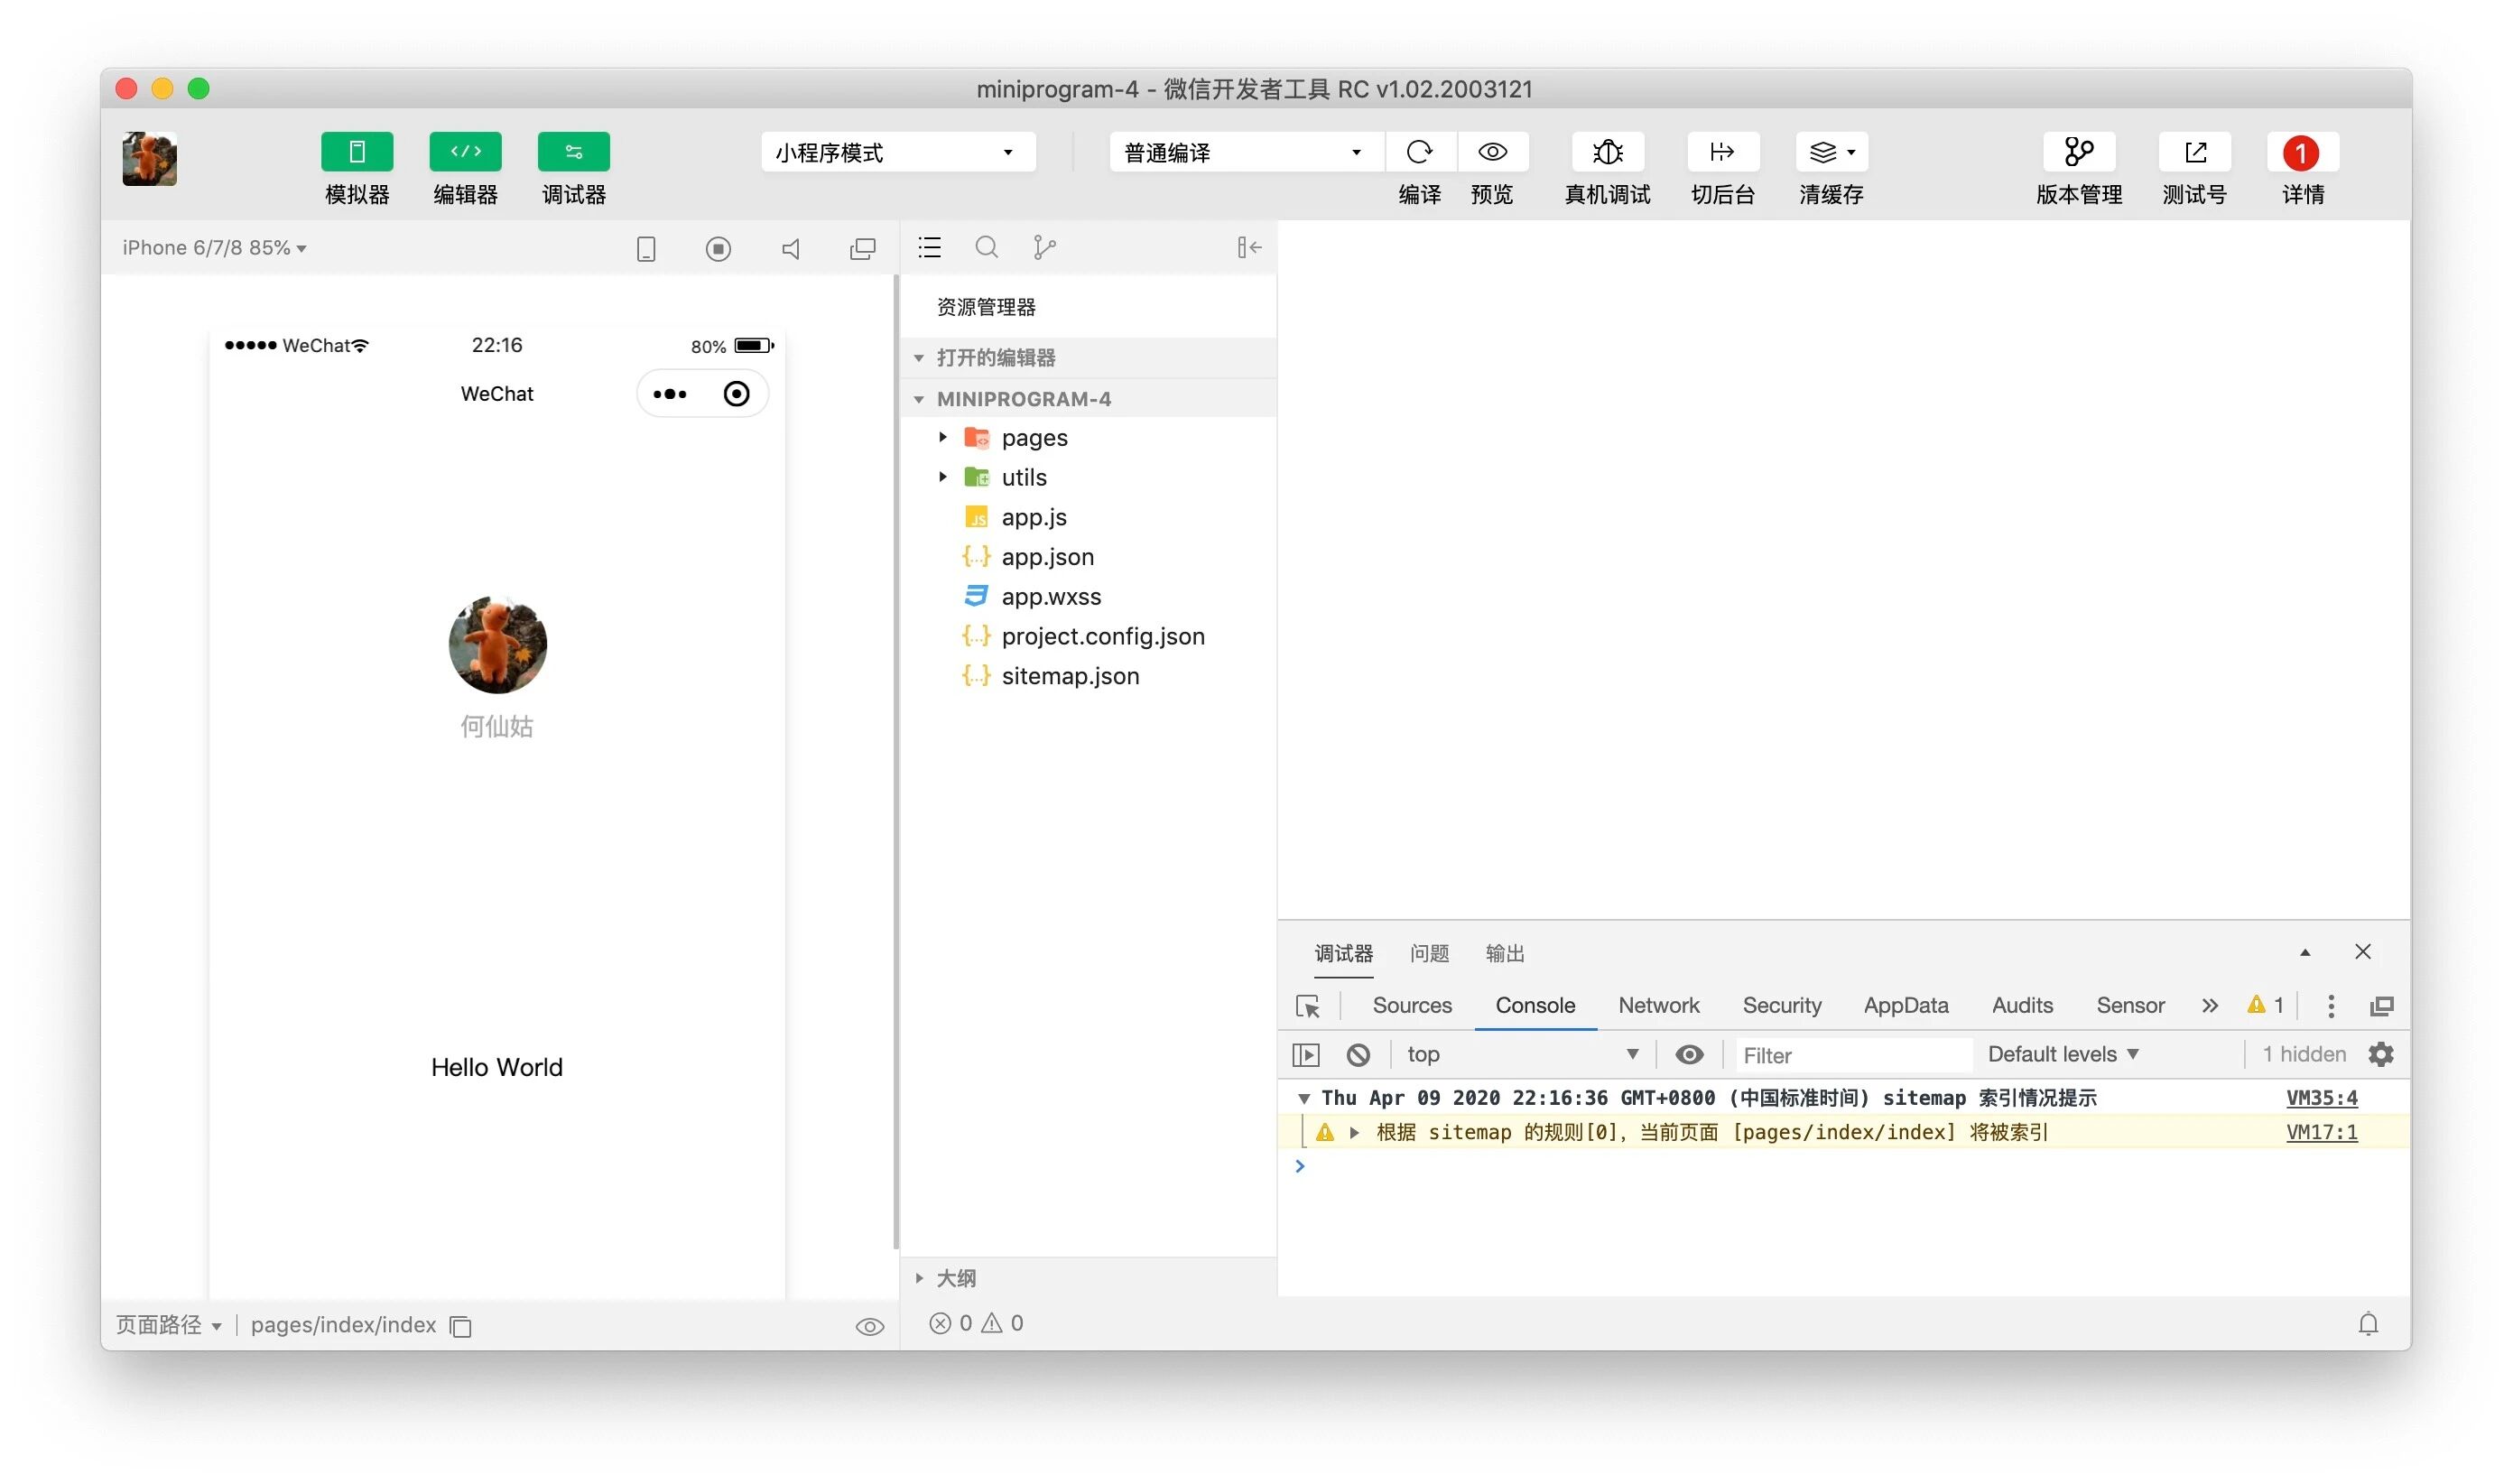Screen dimensions: 2513x1484
Task: Open the VM35:4 source link
Action: pos(2321,1098)
